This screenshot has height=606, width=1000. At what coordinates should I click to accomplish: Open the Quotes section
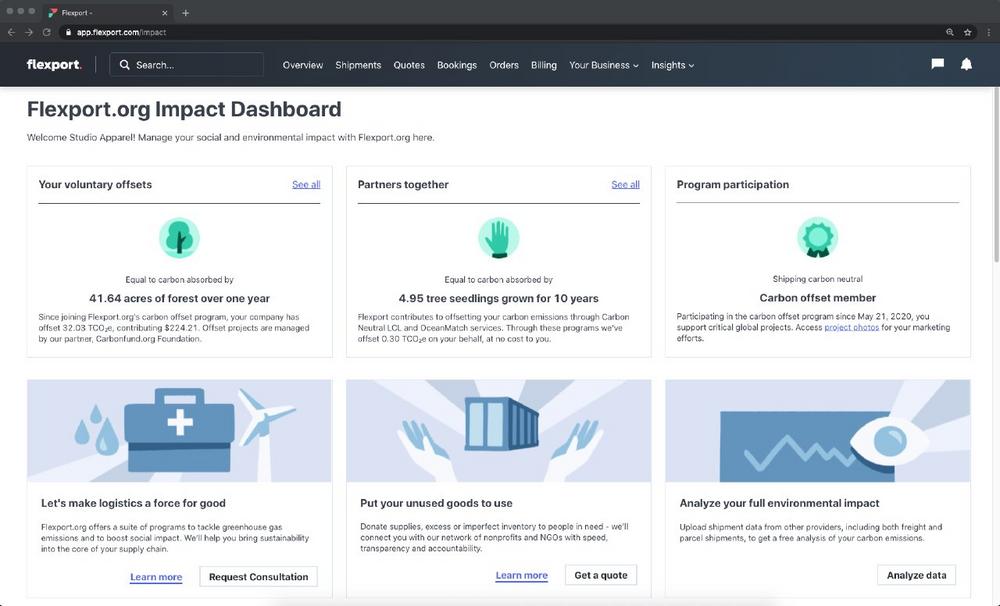[x=409, y=65]
